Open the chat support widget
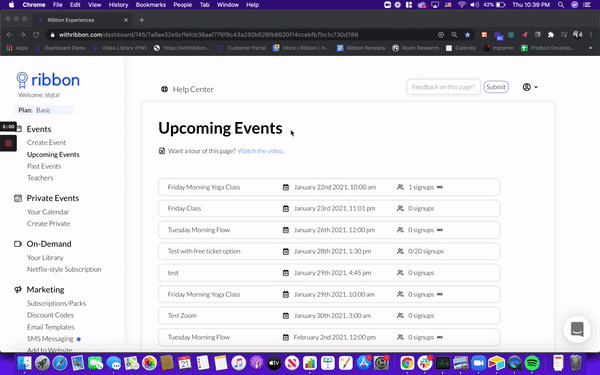This screenshot has height=375, width=600. (577, 329)
